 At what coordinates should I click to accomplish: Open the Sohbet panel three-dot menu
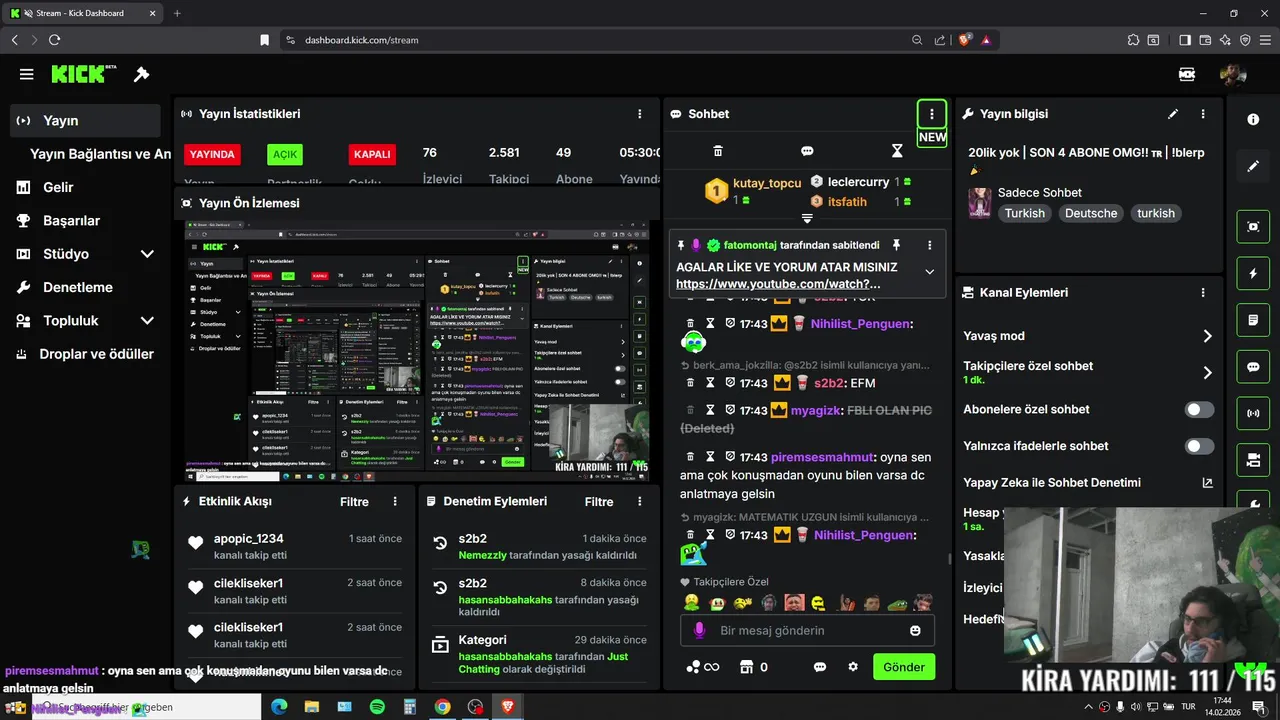pos(932,114)
